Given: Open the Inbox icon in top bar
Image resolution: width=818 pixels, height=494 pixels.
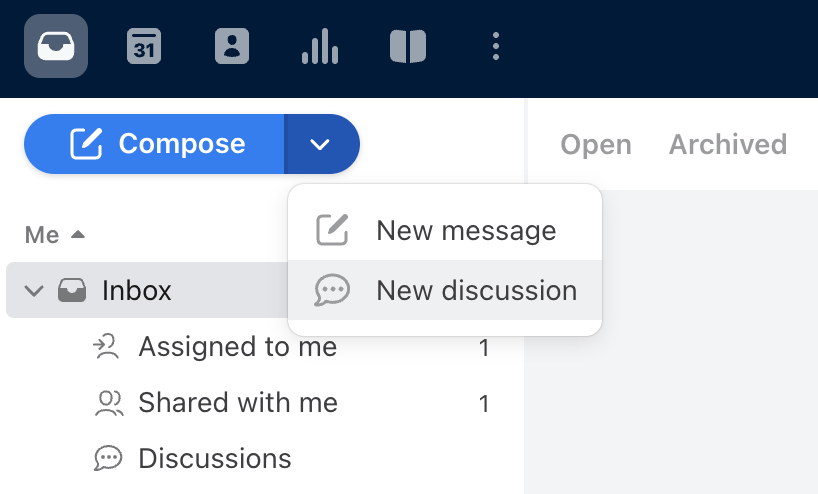Looking at the screenshot, I should click(56, 46).
